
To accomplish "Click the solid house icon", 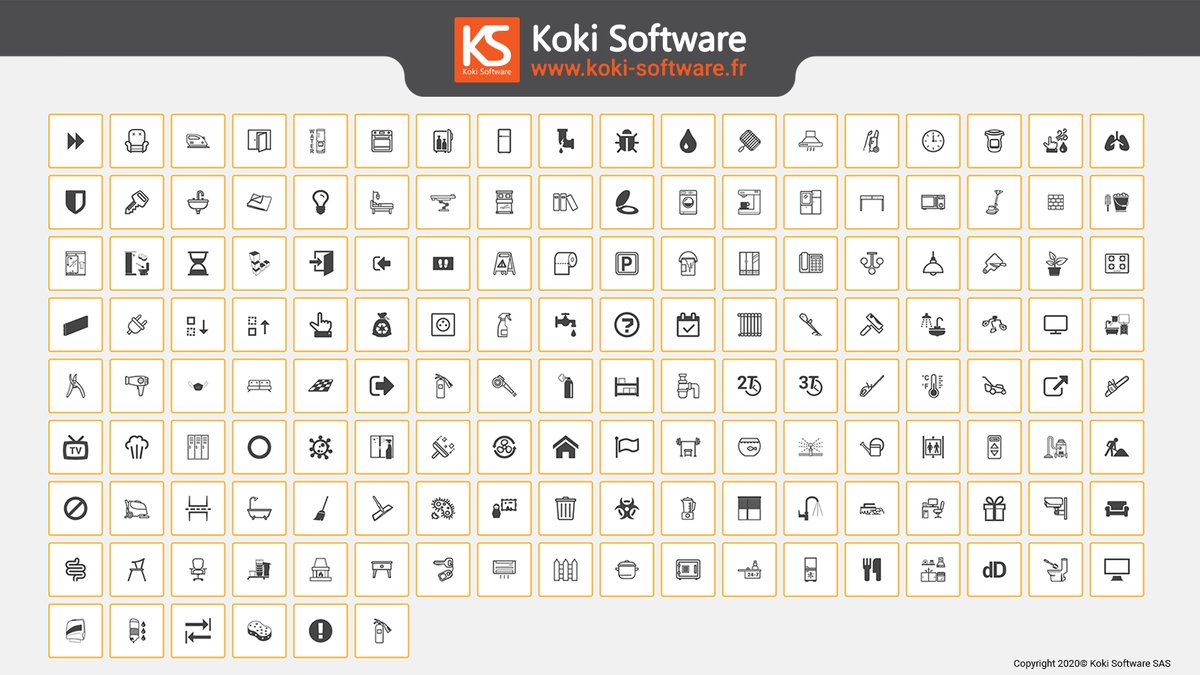I will click(566, 447).
